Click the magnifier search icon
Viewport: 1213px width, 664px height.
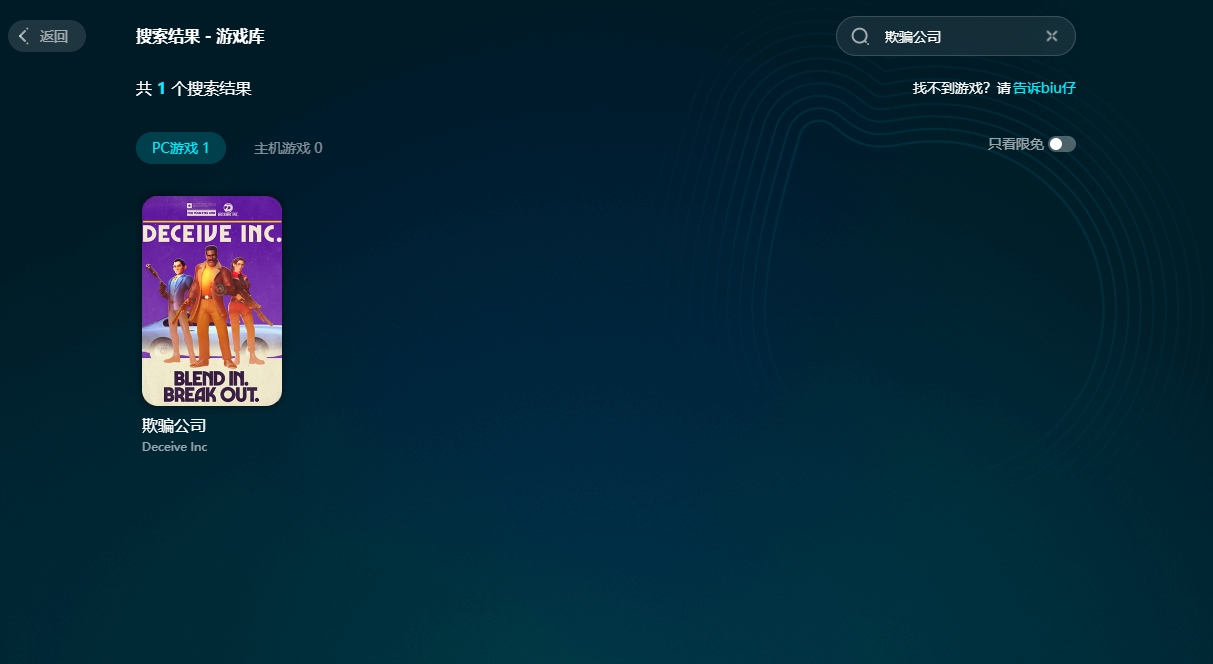pos(860,36)
